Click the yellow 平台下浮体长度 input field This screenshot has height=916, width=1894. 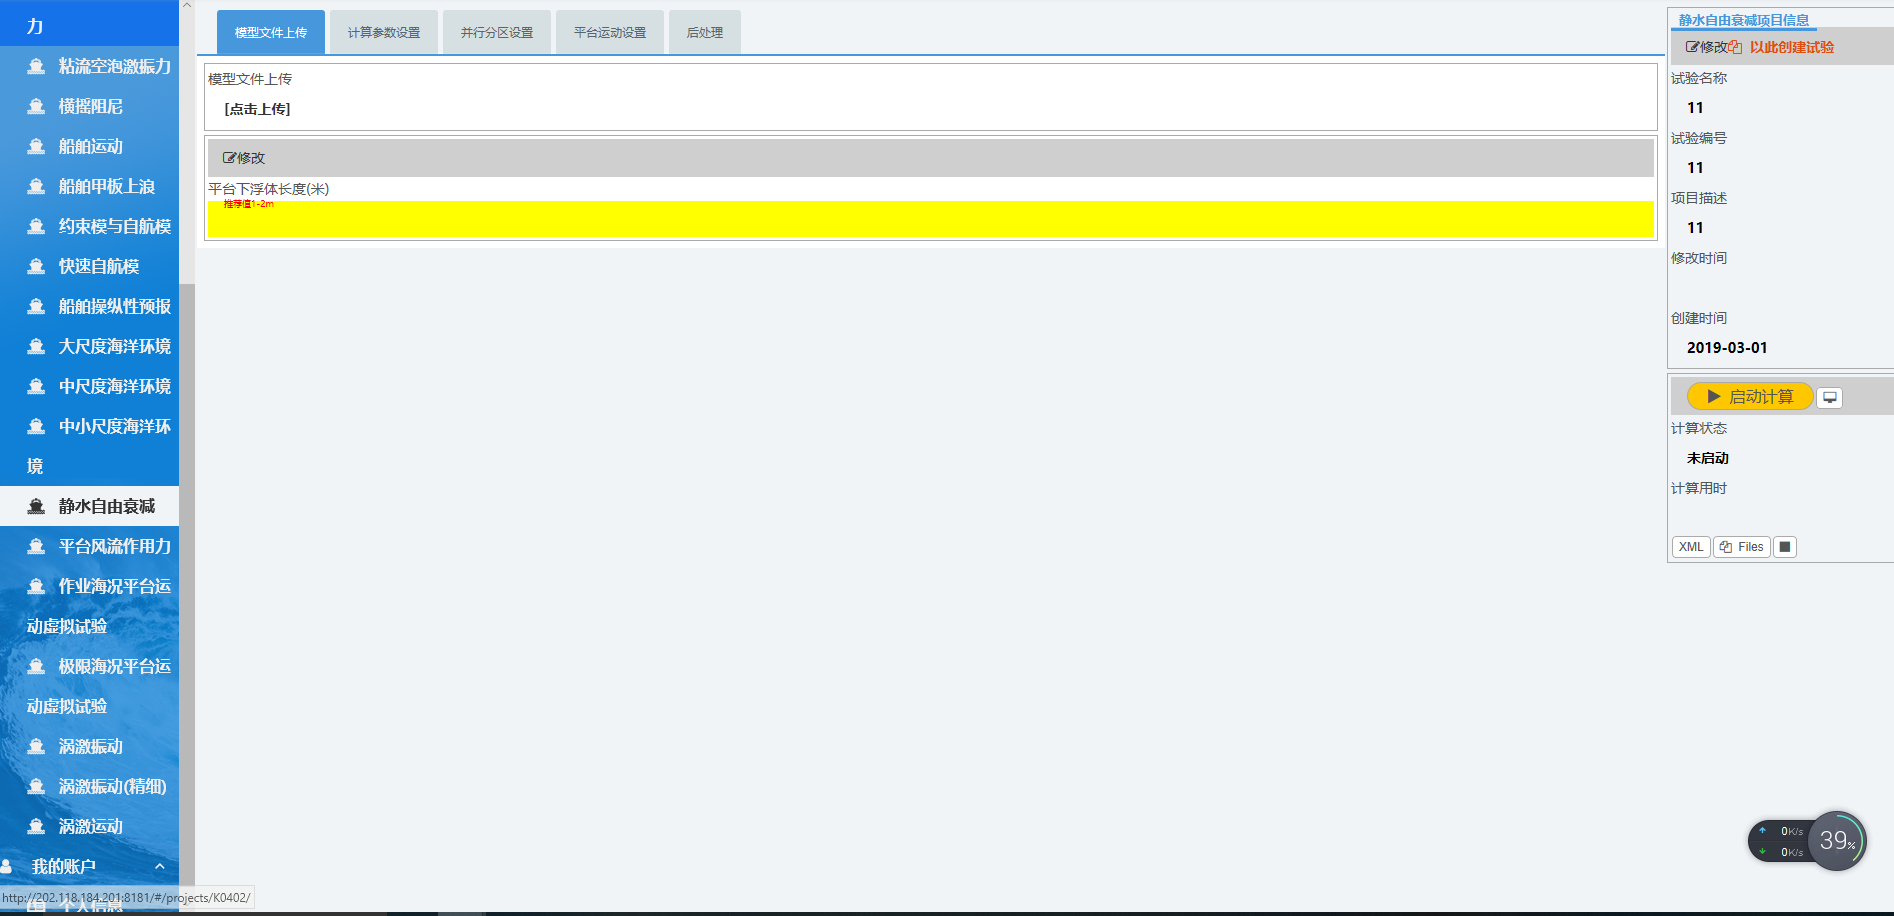pos(930,222)
